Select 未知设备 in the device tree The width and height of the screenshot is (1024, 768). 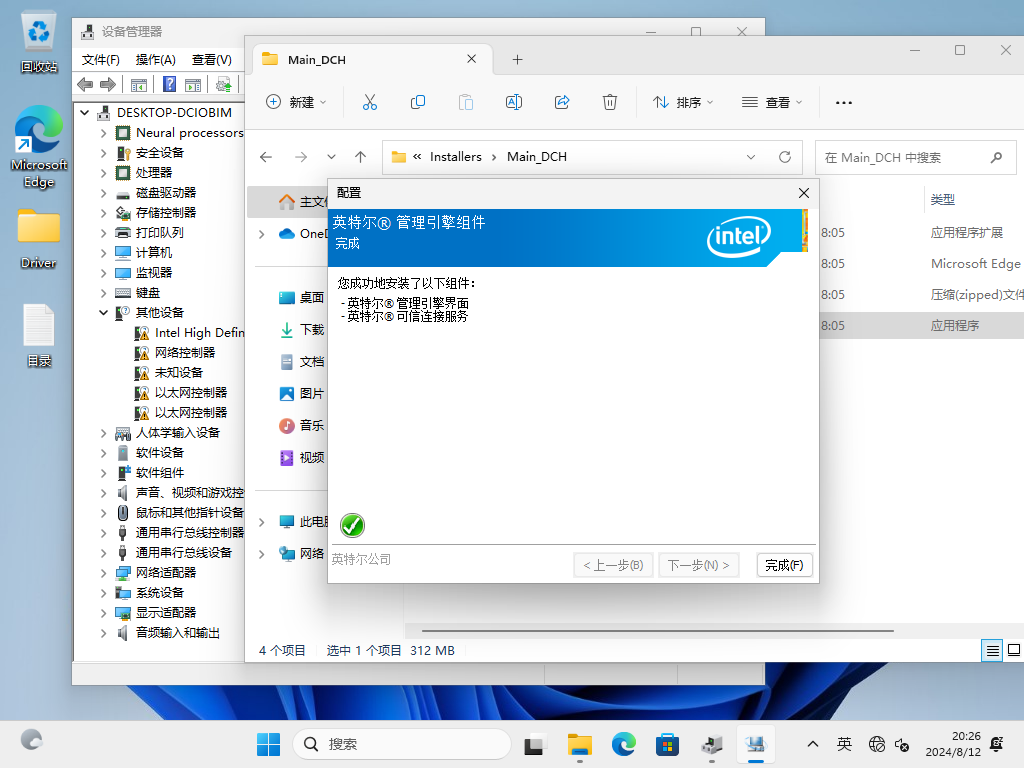click(178, 373)
